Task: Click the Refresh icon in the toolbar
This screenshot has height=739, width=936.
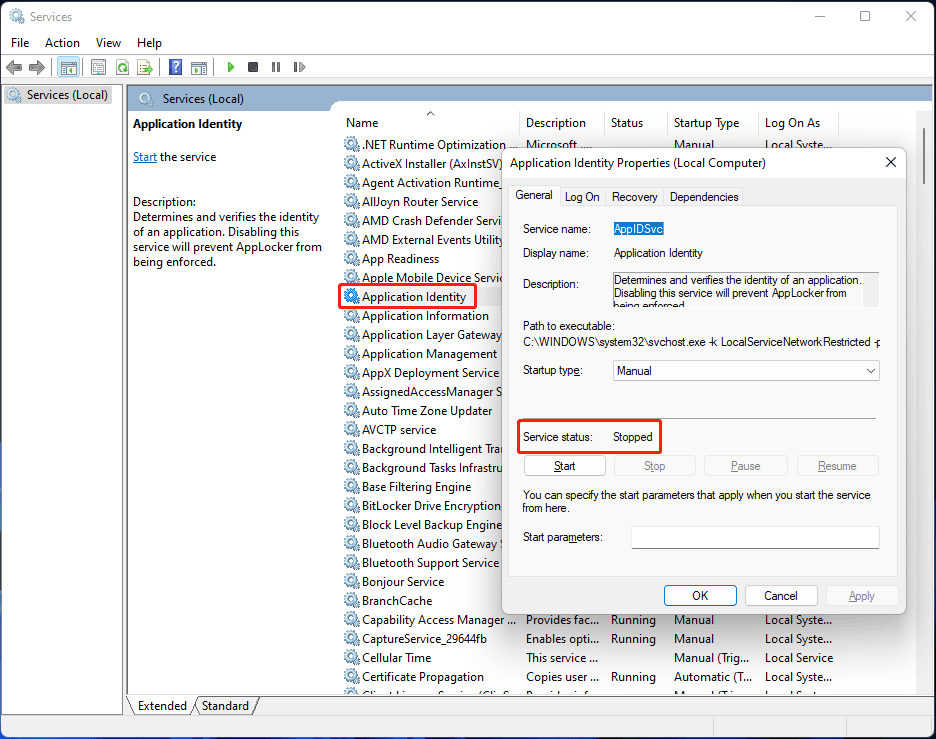Action: point(122,67)
